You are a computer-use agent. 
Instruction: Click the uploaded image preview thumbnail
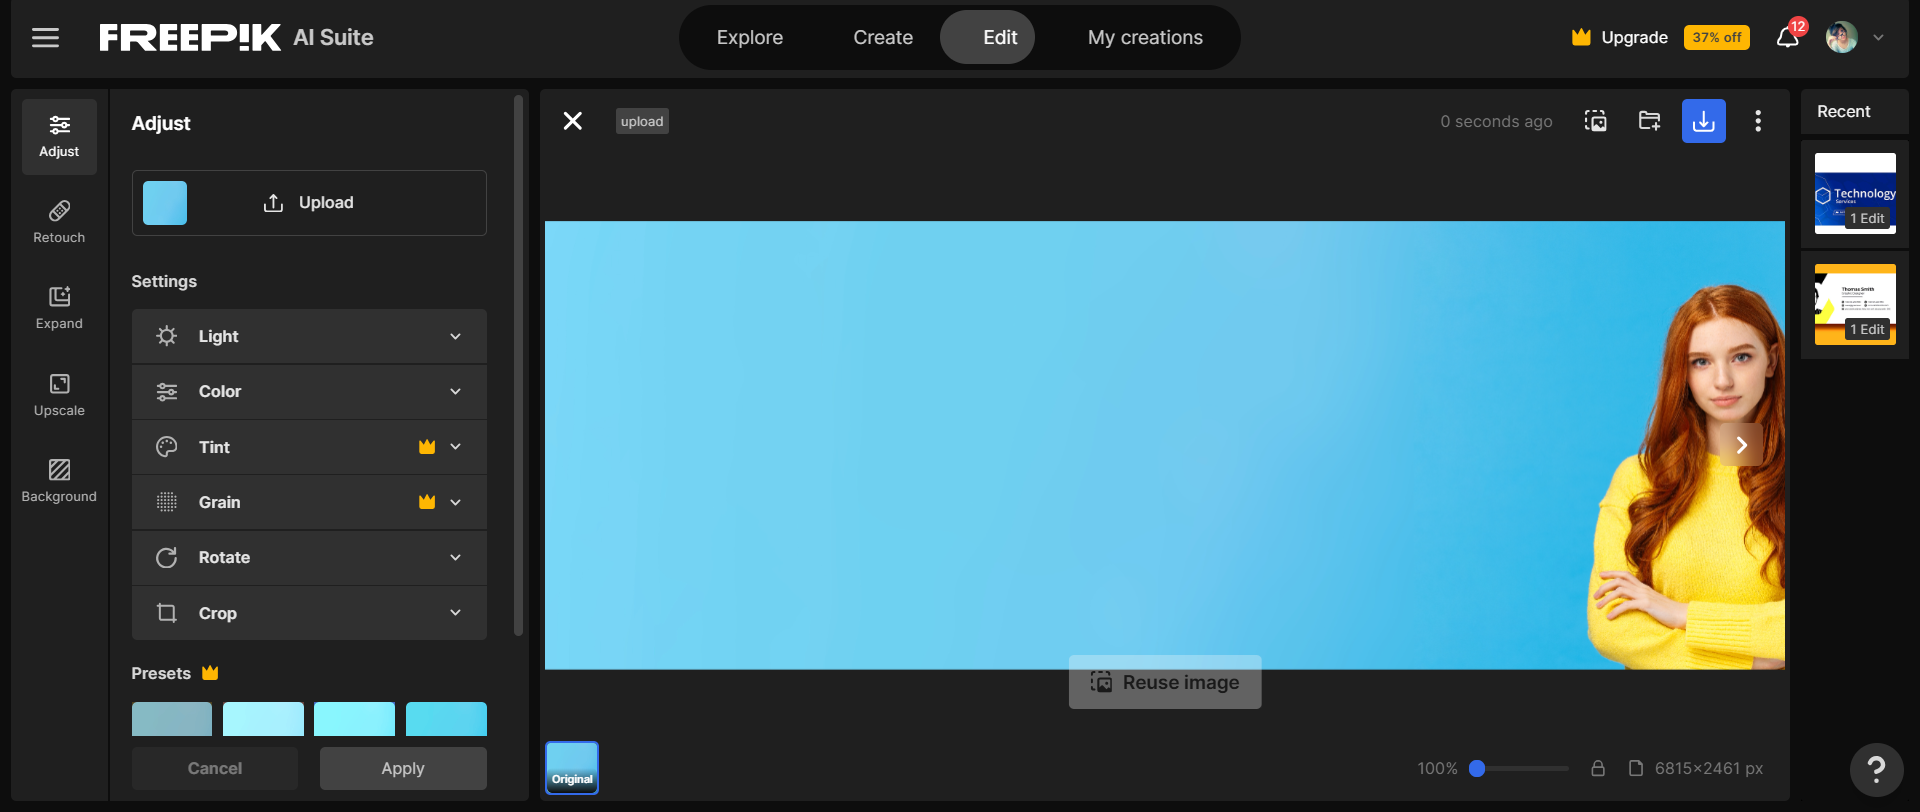pyautogui.click(x=165, y=203)
